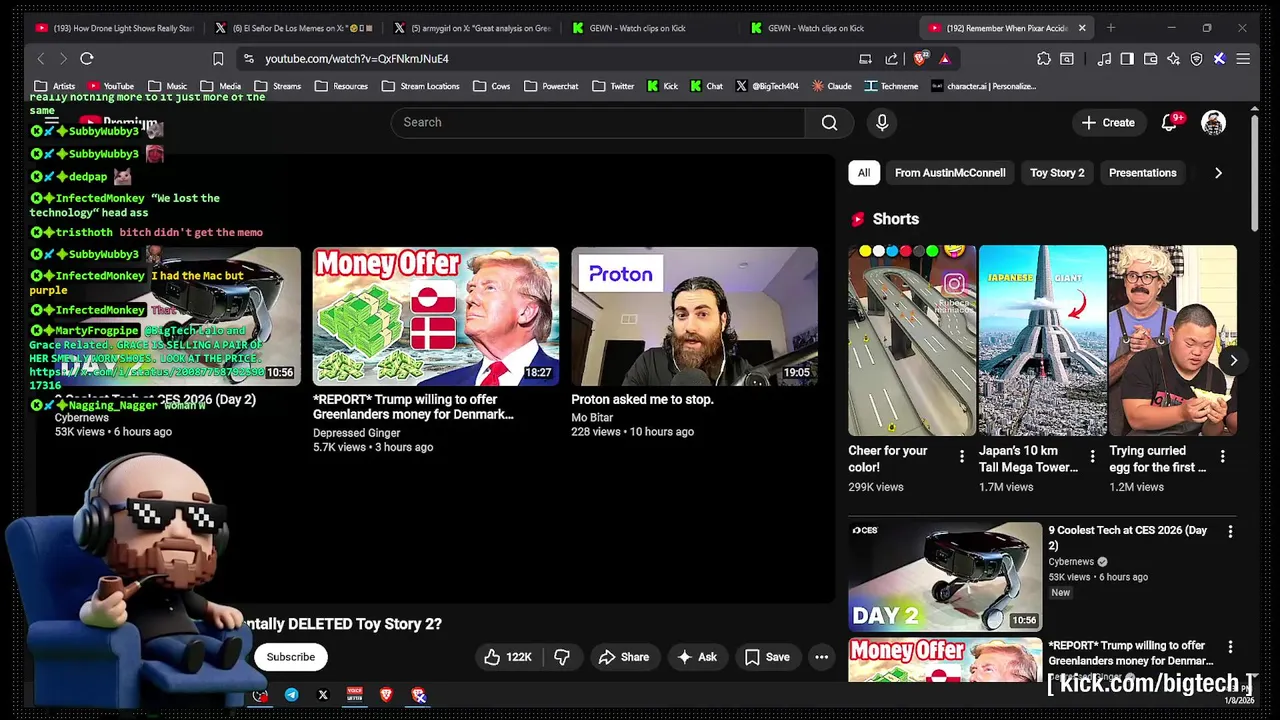Open Money Offer Trump video thumbnail
Image resolution: width=1280 pixels, height=720 pixels.
(436, 316)
